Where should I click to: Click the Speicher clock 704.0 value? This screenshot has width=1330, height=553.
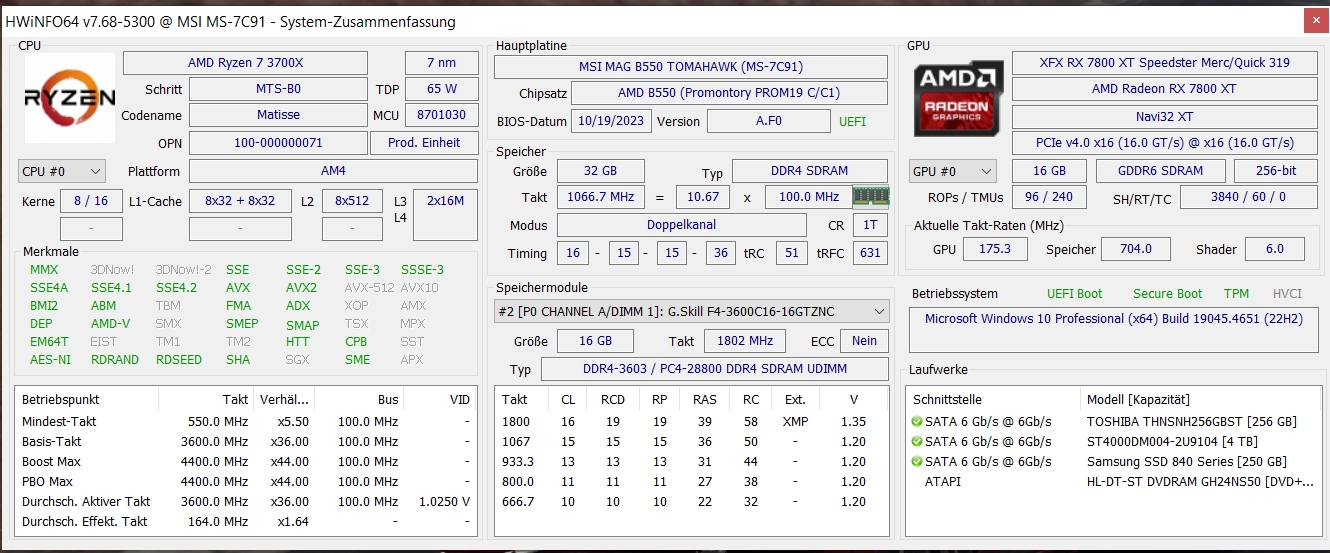pyautogui.click(x=1136, y=249)
